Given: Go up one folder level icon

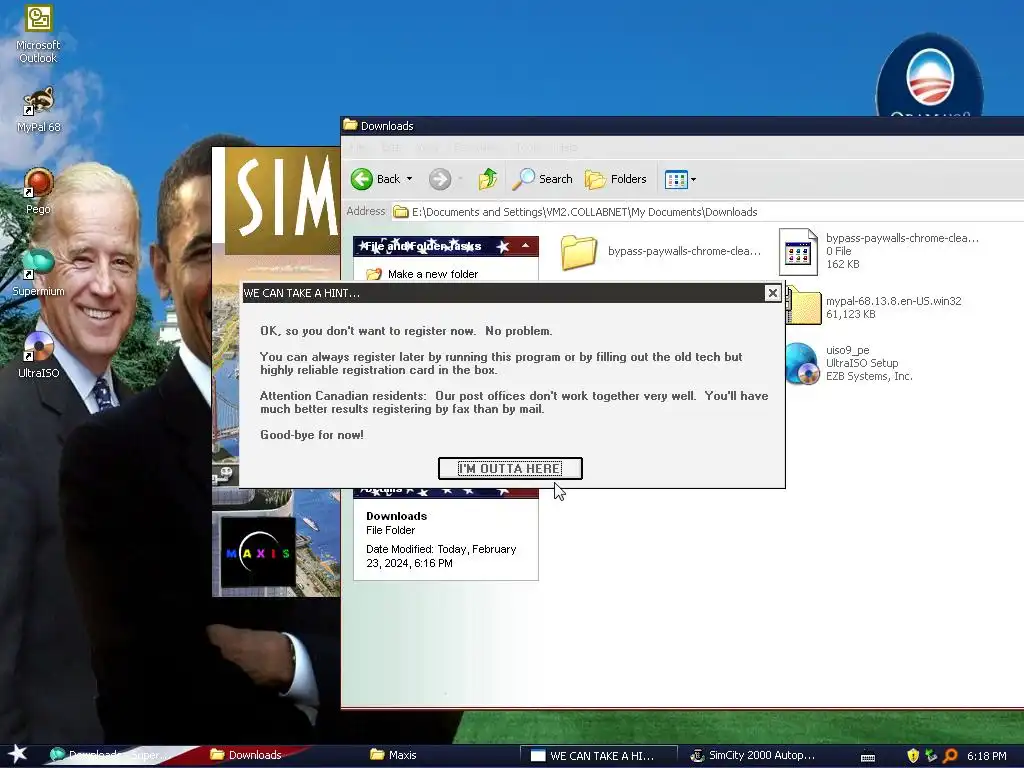Looking at the screenshot, I should [x=488, y=179].
